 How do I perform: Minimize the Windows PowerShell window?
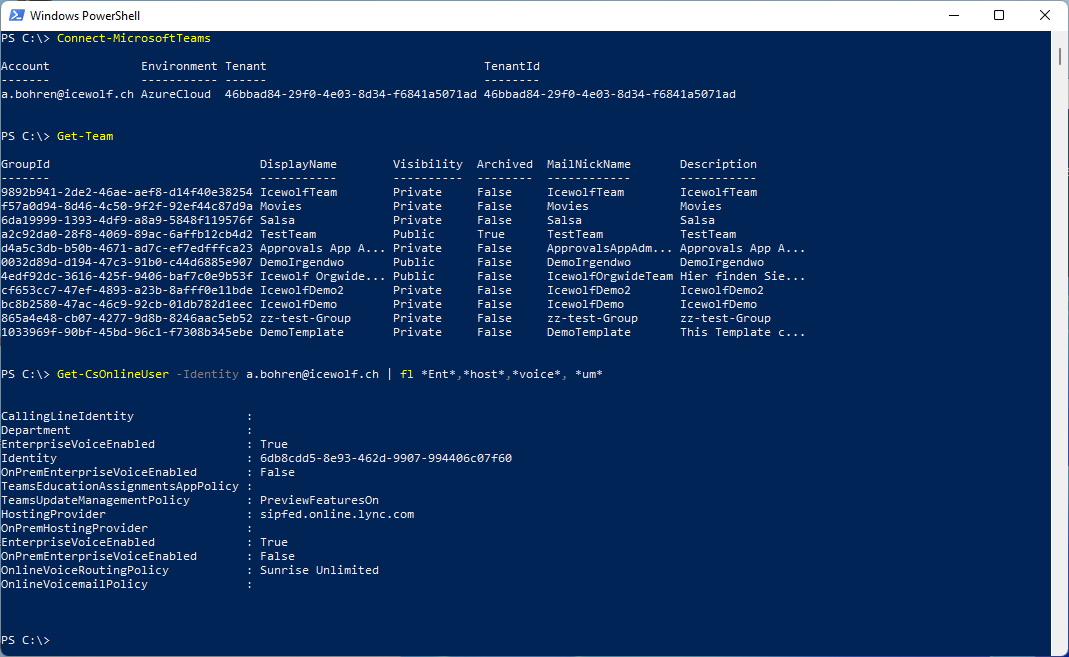click(x=954, y=15)
